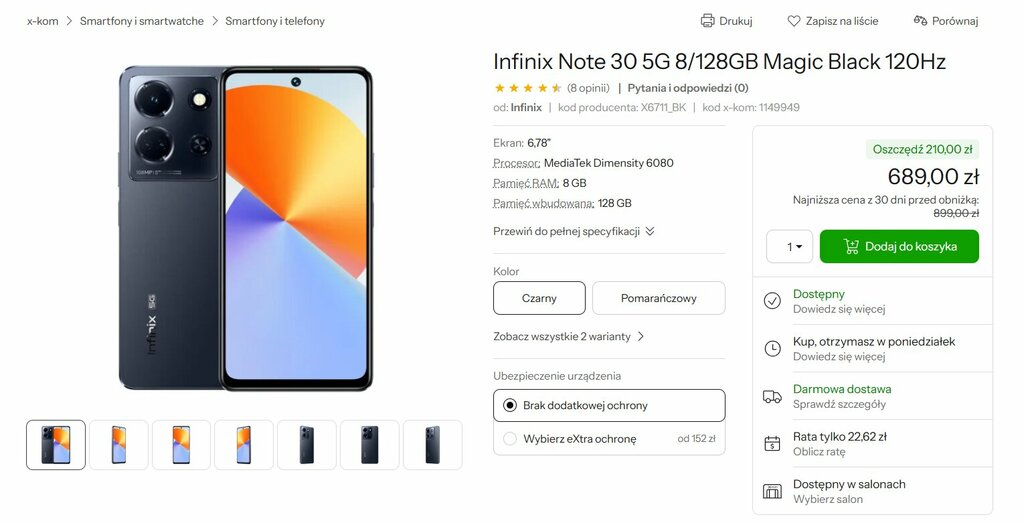Click the scales icon for Porównaj
The height and width of the screenshot is (525, 1024).
click(x=920, y=21)
